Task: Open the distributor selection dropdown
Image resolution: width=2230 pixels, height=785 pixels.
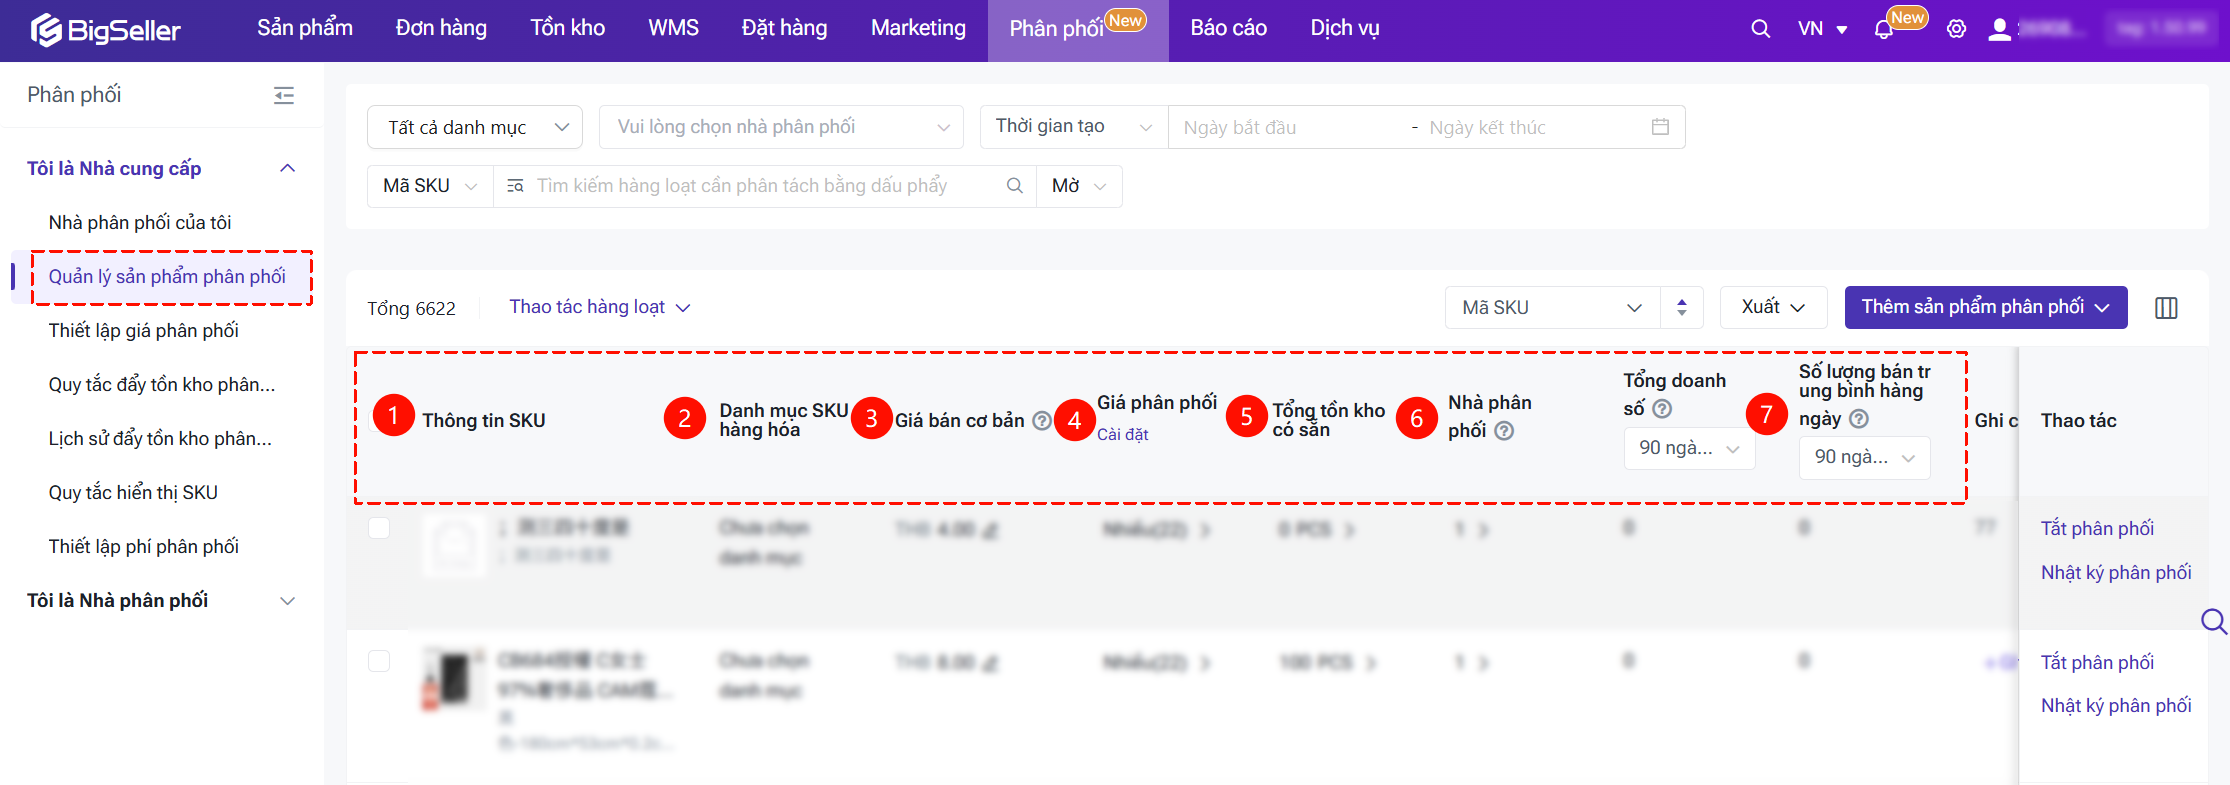Action: point(781,127)
